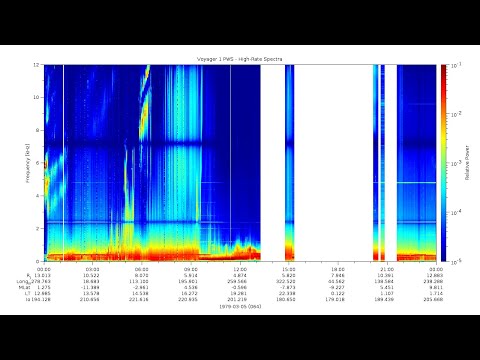Click the MLat value 5.451
The image size is (480, 360).
coord(387,287)
